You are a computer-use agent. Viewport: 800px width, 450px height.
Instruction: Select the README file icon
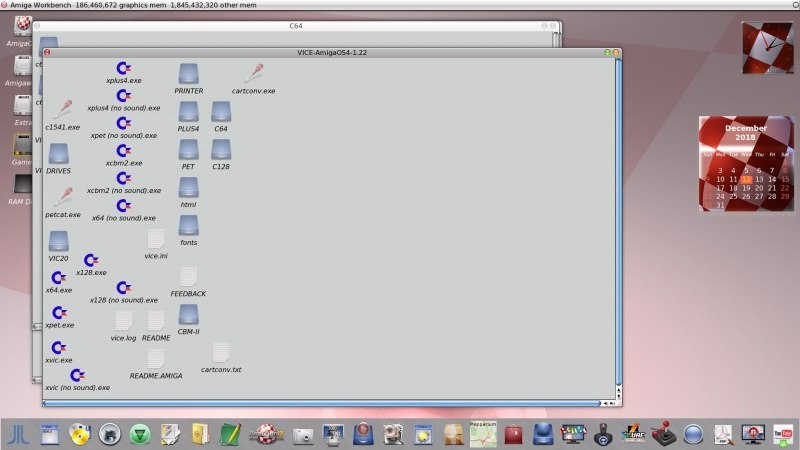(156, 321)
